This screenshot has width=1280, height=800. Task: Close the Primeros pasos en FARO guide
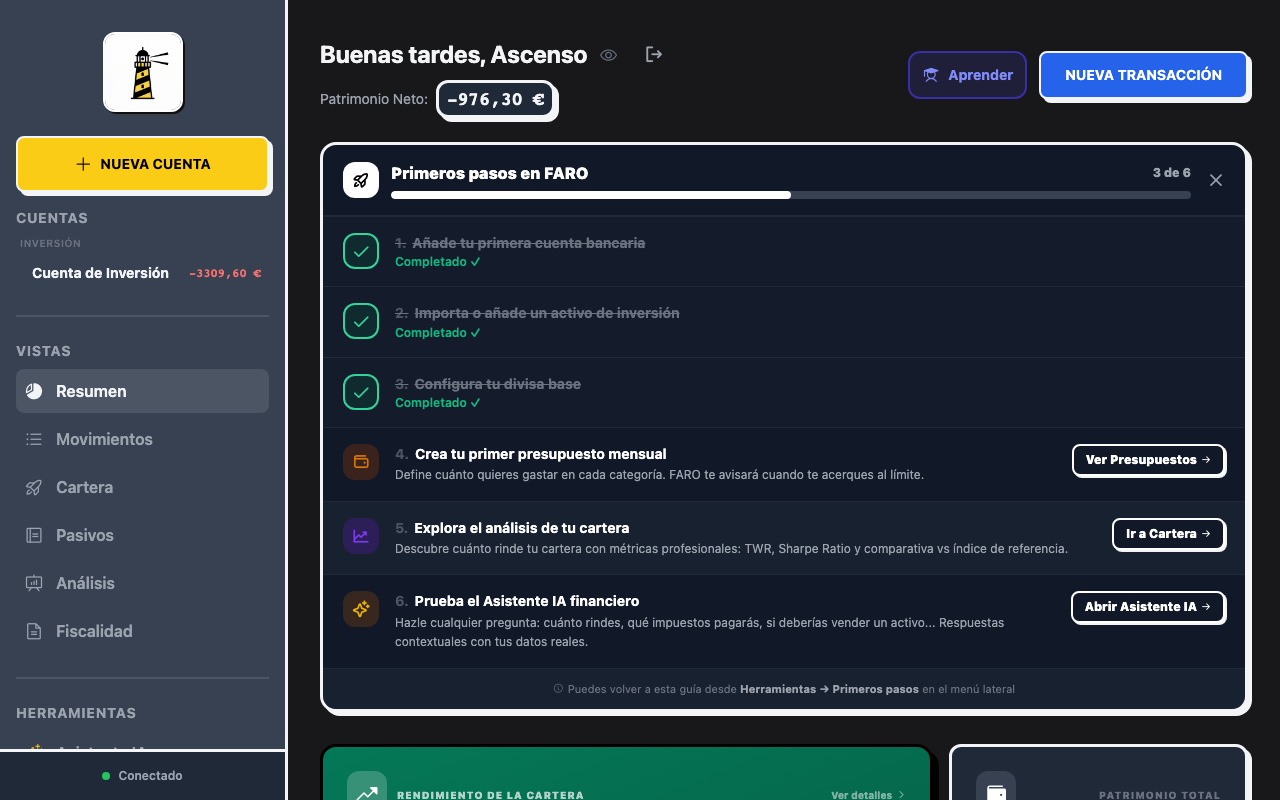click(1216, 180)
